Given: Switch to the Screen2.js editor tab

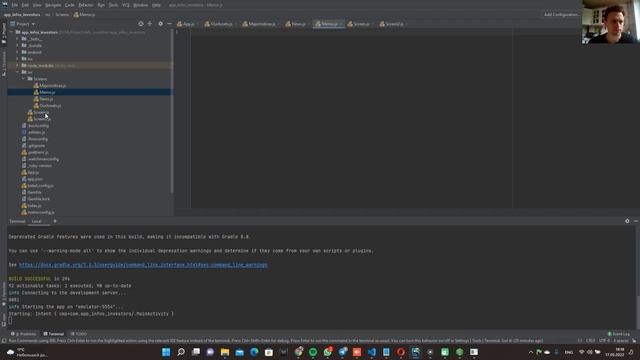Looking at the screenshot, I should click(392, 24).
